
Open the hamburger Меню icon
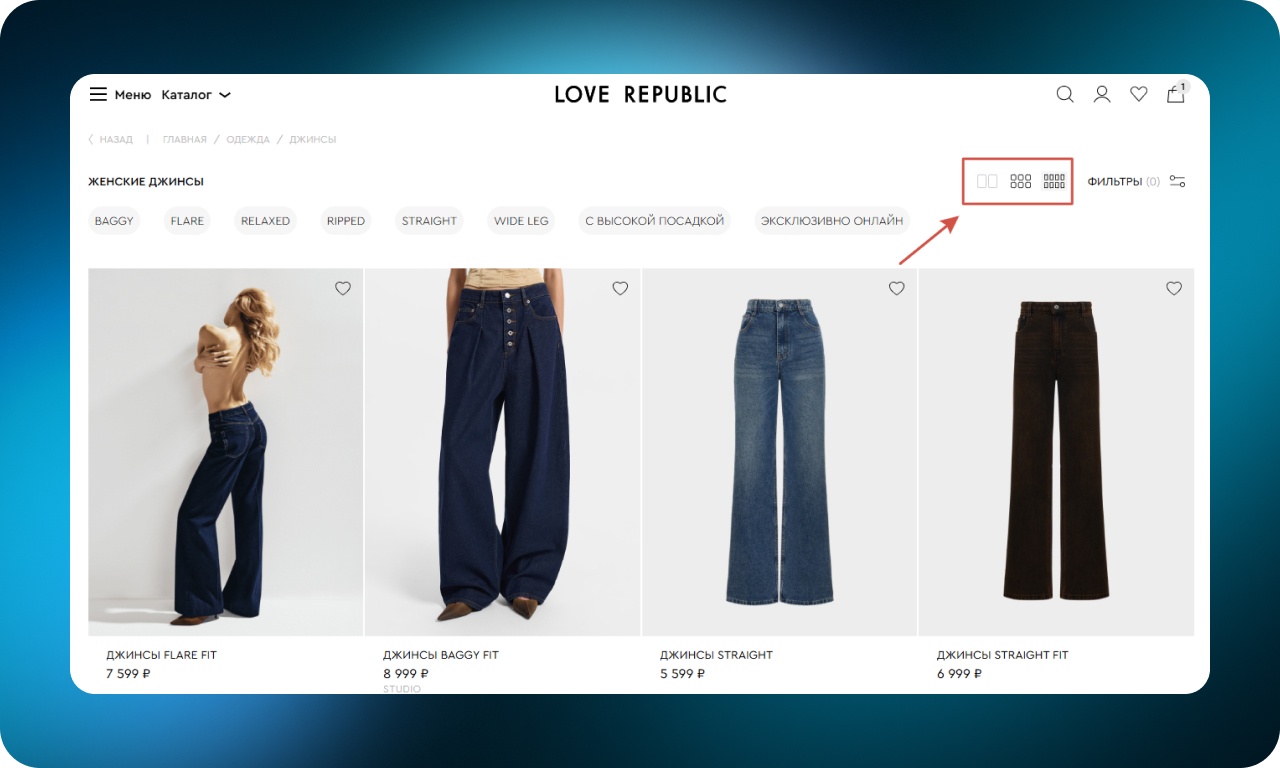(98, 95)
